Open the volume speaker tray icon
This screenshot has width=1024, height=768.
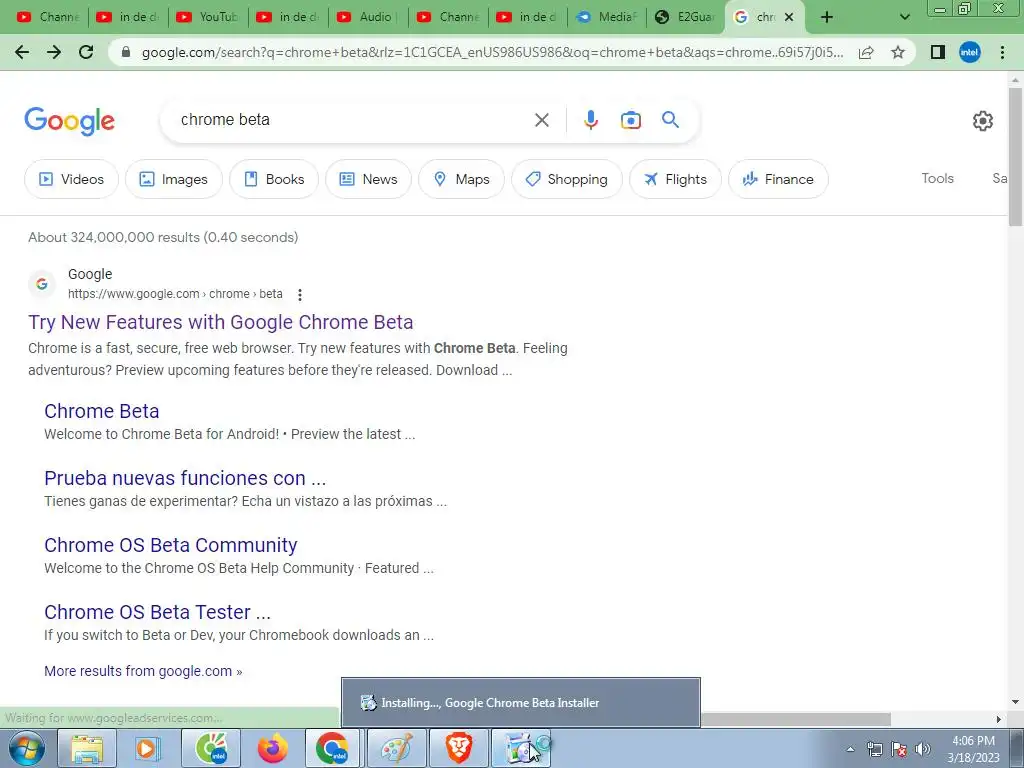pos(922,750)
